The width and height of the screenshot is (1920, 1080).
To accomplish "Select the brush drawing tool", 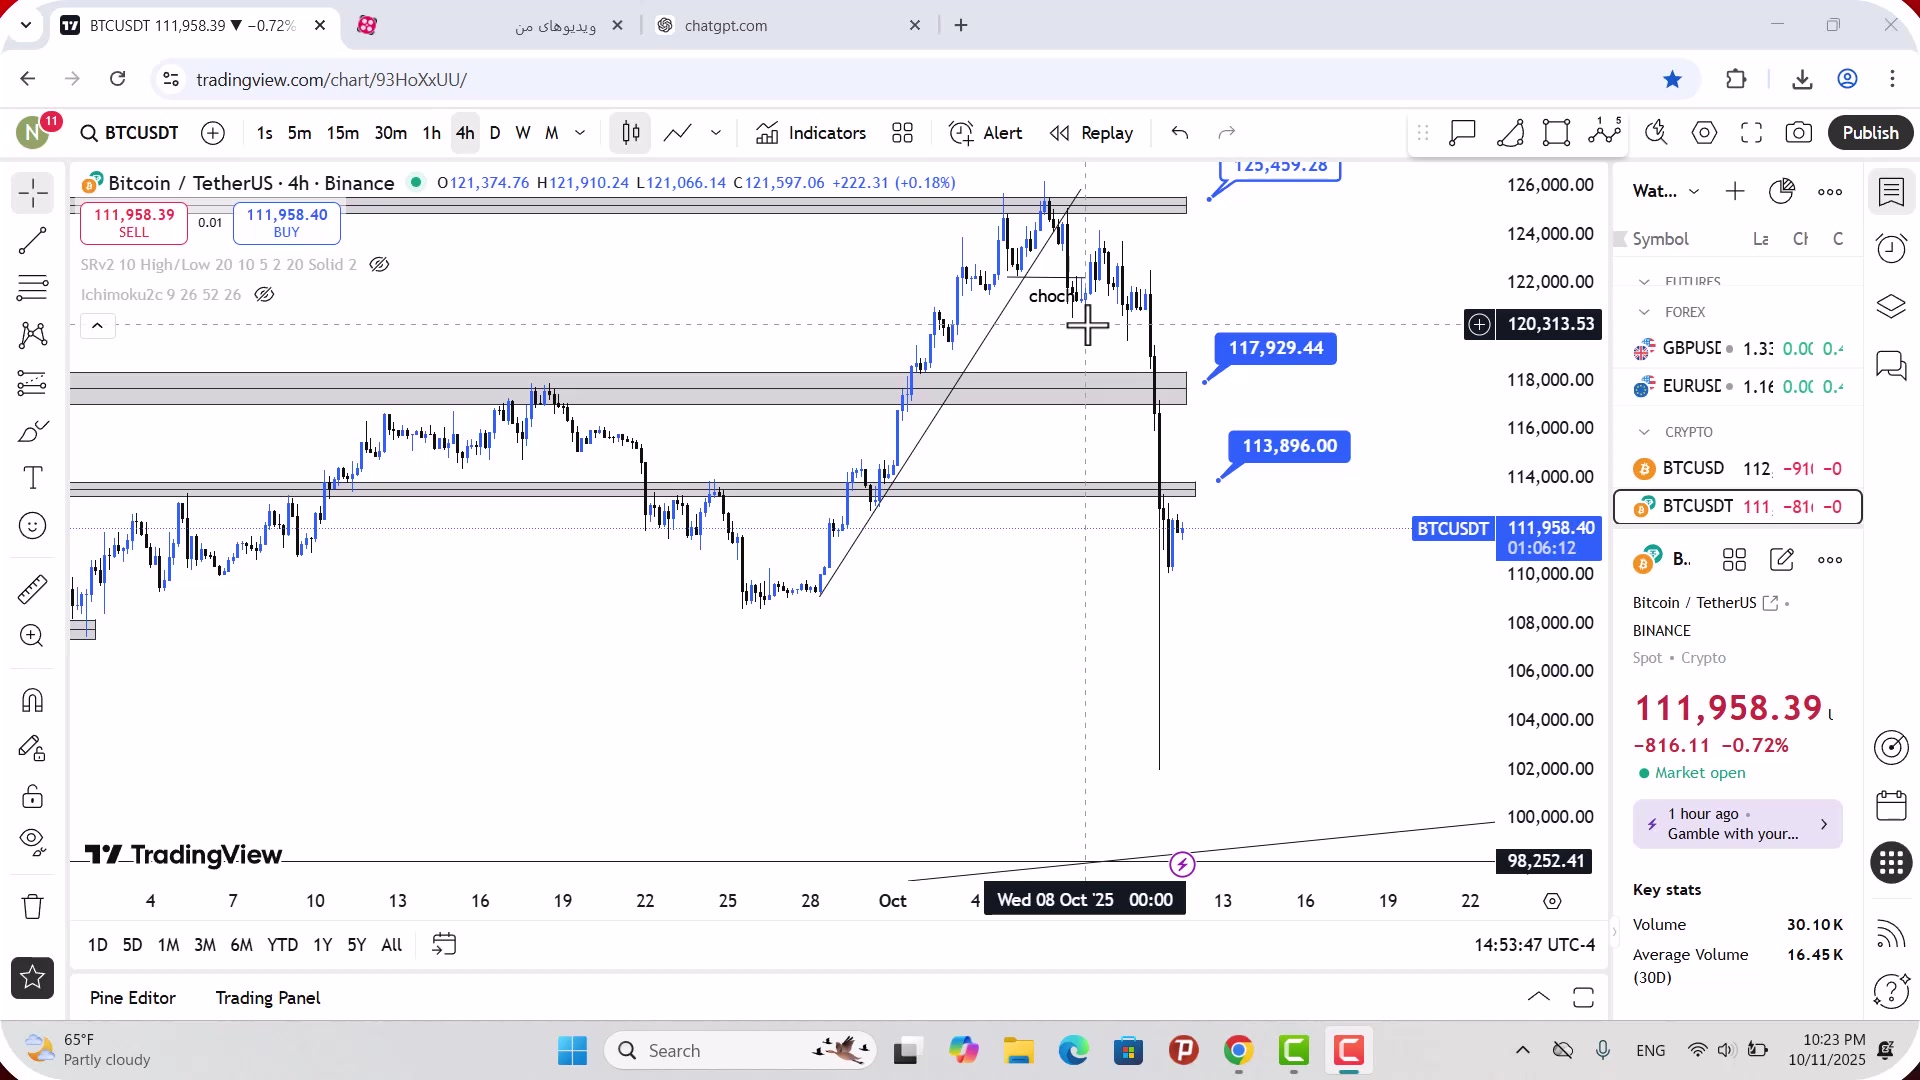I will [32, 431].
